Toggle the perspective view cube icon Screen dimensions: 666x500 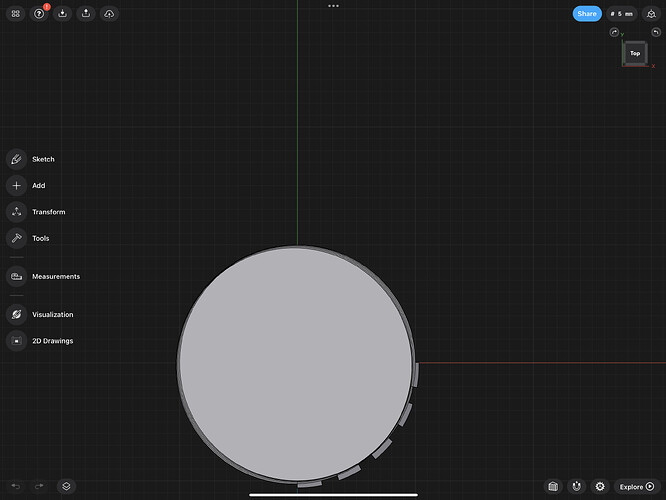pos(651,14)
